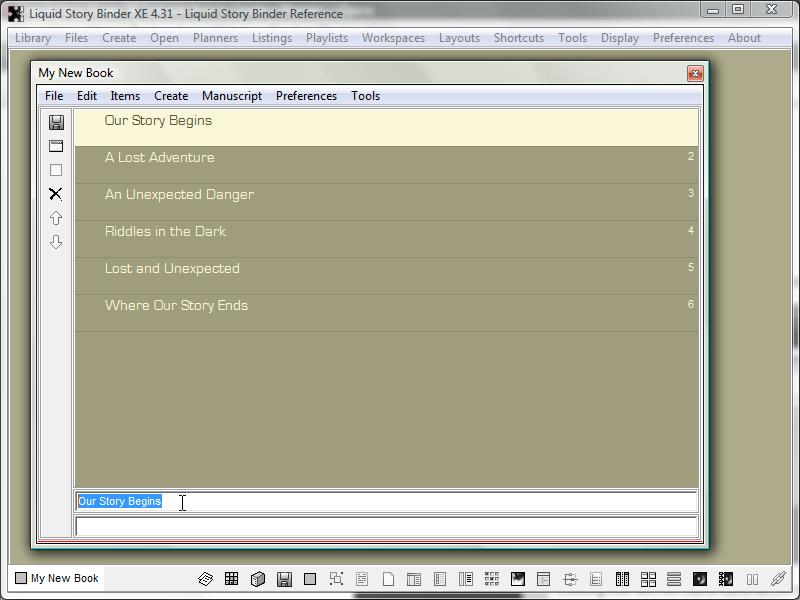The image size is (800, 600).
Task: Select the 'Riddles in the Dark' chapter
Action: click(x=165, y=232)
